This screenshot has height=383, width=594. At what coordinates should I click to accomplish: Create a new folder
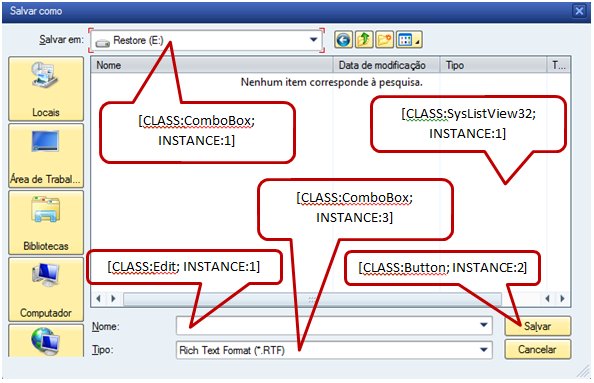point(384,39)
